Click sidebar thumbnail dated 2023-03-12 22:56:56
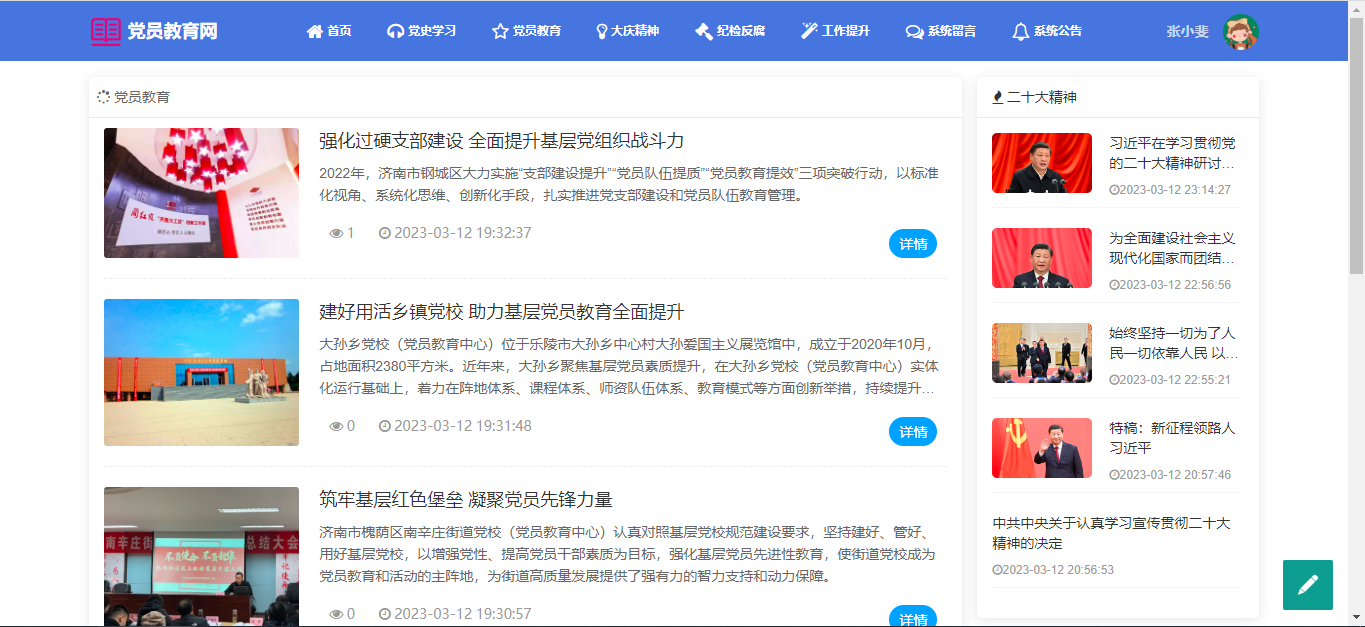Image resolution: width=1365 pixels, height=627 pixels. pyautogui.click(x=1042, y=258)
